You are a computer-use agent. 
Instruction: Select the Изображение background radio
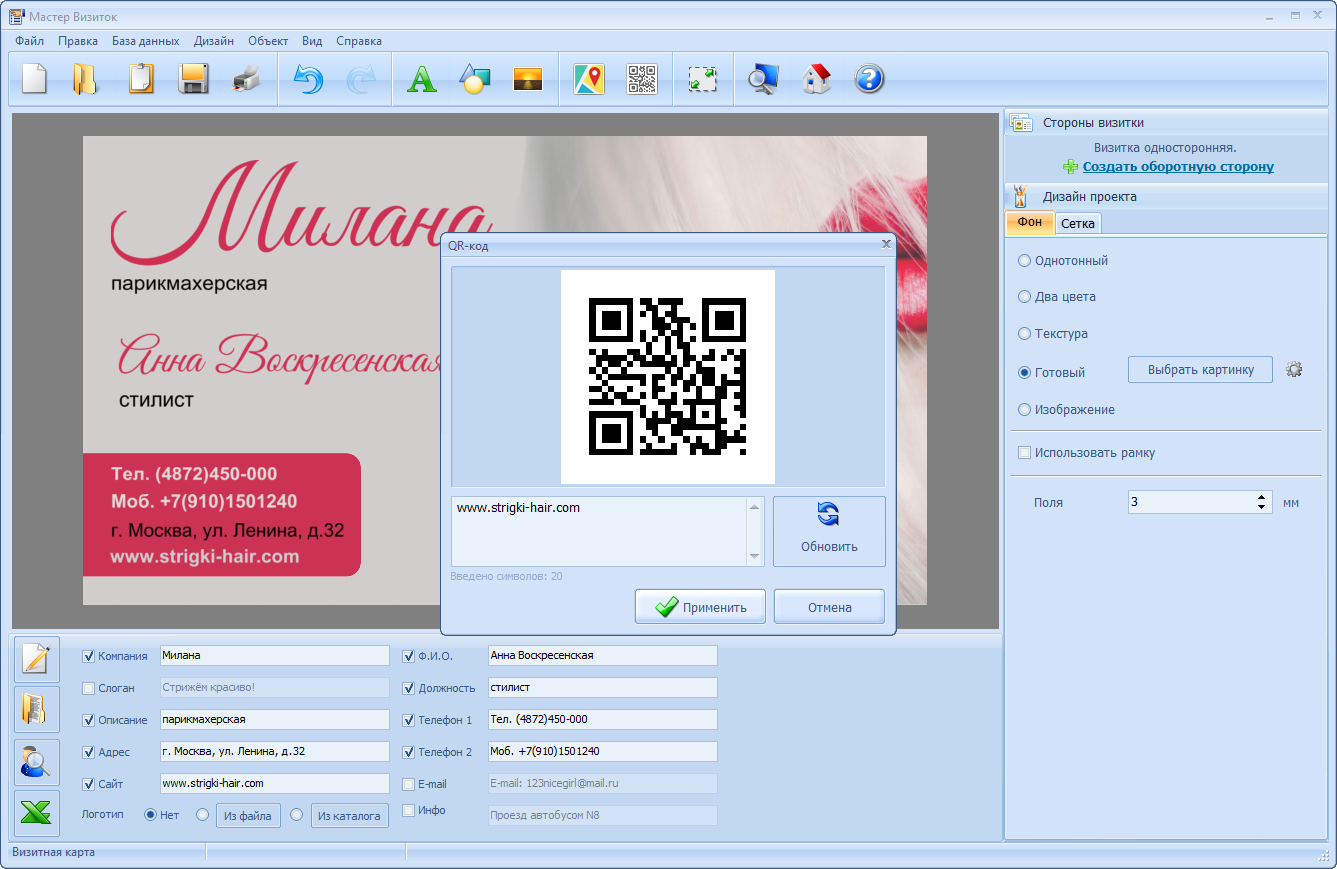point(1024,410)
